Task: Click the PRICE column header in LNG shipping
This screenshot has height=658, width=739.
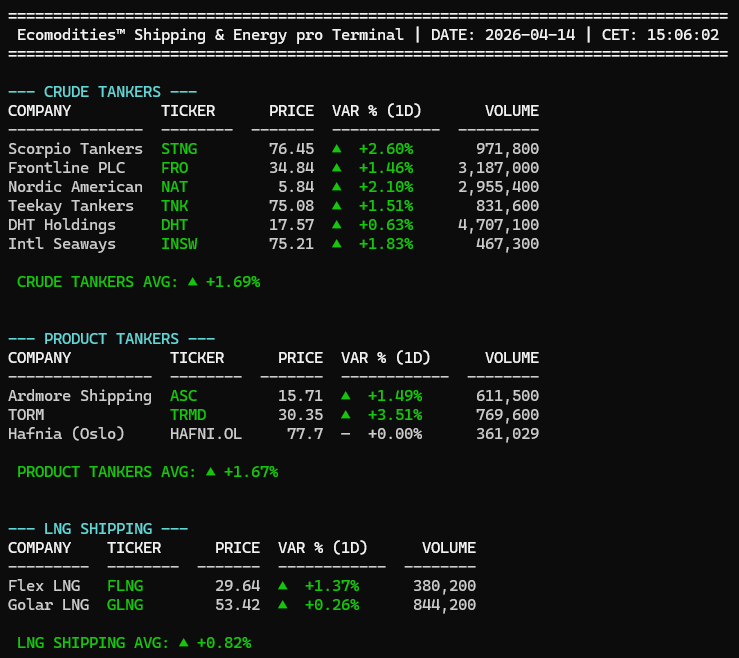Action: point(237,548)
